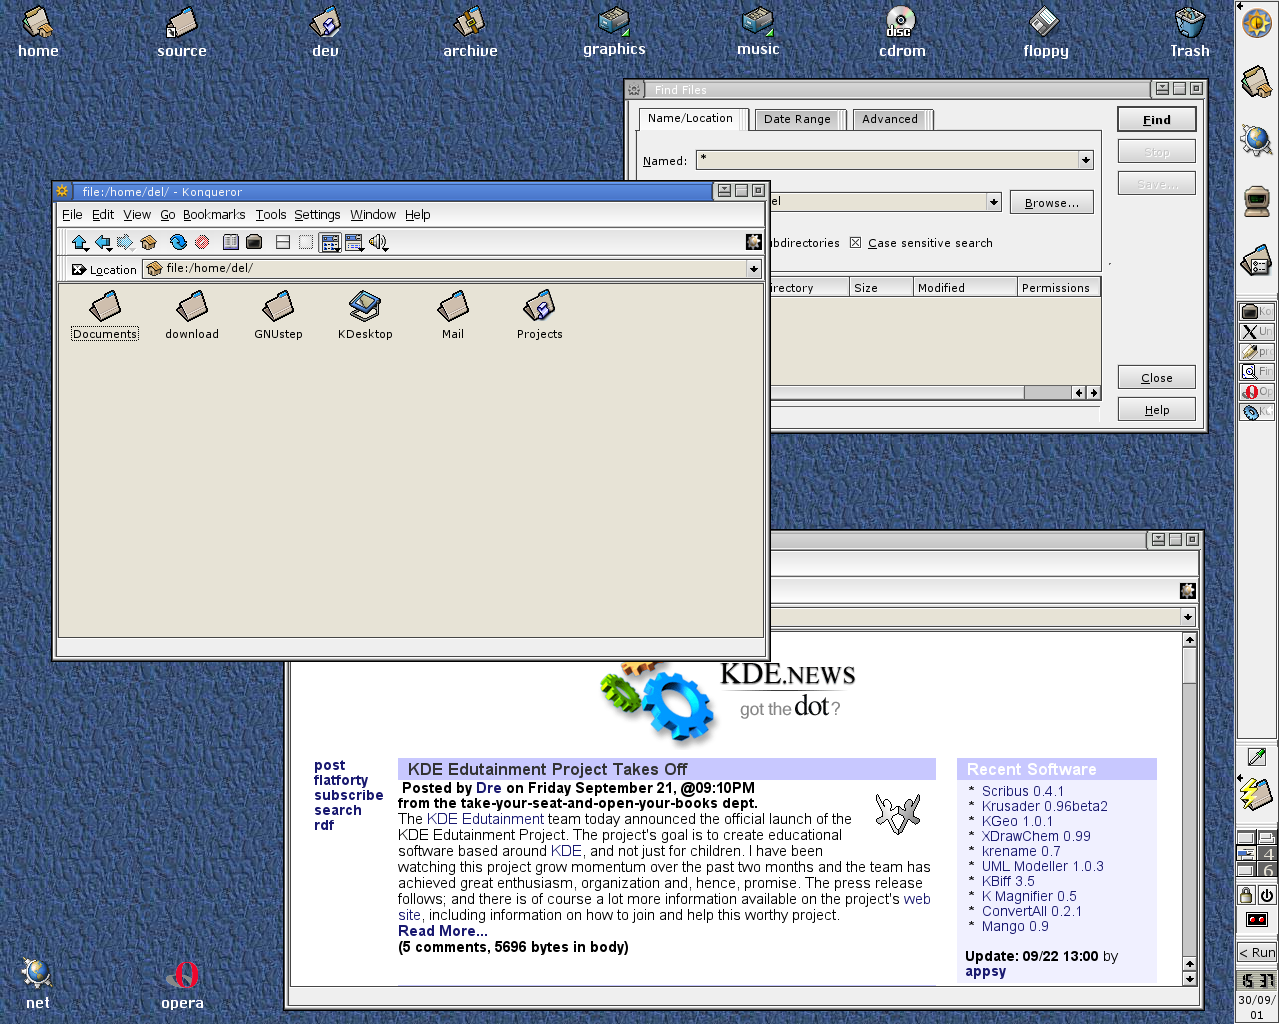Go to Home URL via toolbar house icon
Viewport: 1280px width, 1024px height.
(x=149, y=242)
